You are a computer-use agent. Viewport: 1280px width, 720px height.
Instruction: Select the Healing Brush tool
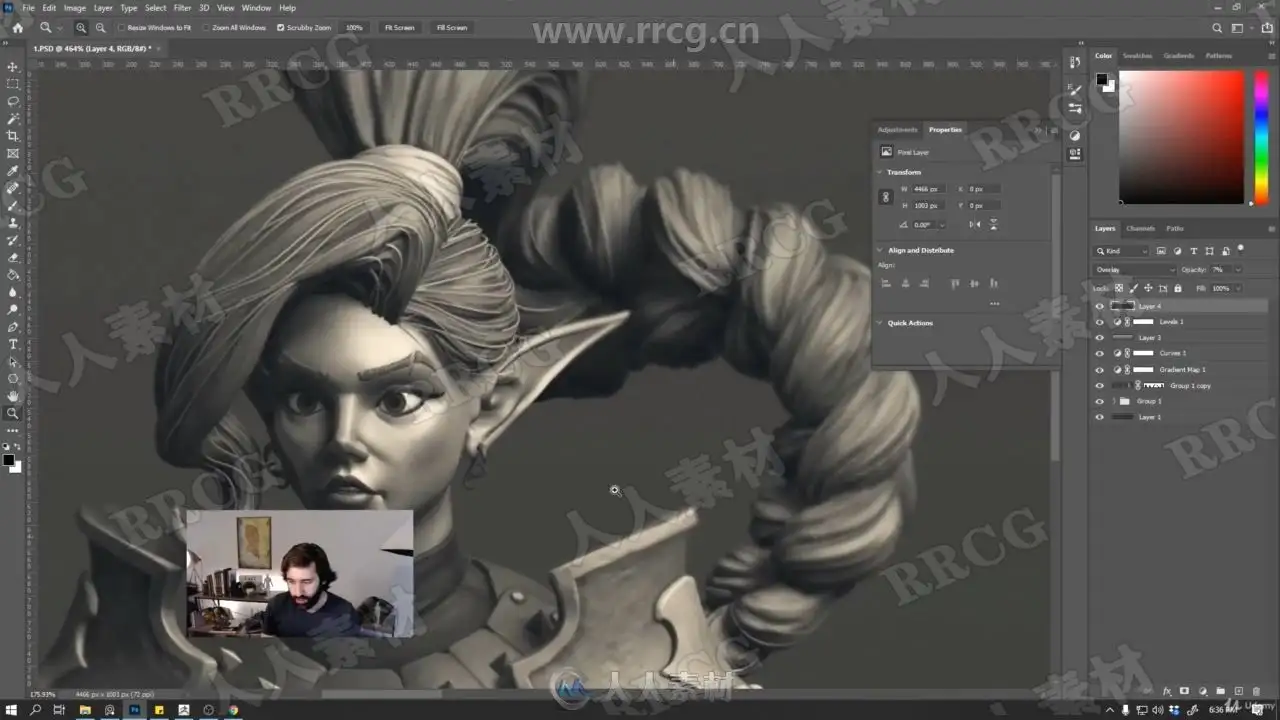[x=13, y=188]
